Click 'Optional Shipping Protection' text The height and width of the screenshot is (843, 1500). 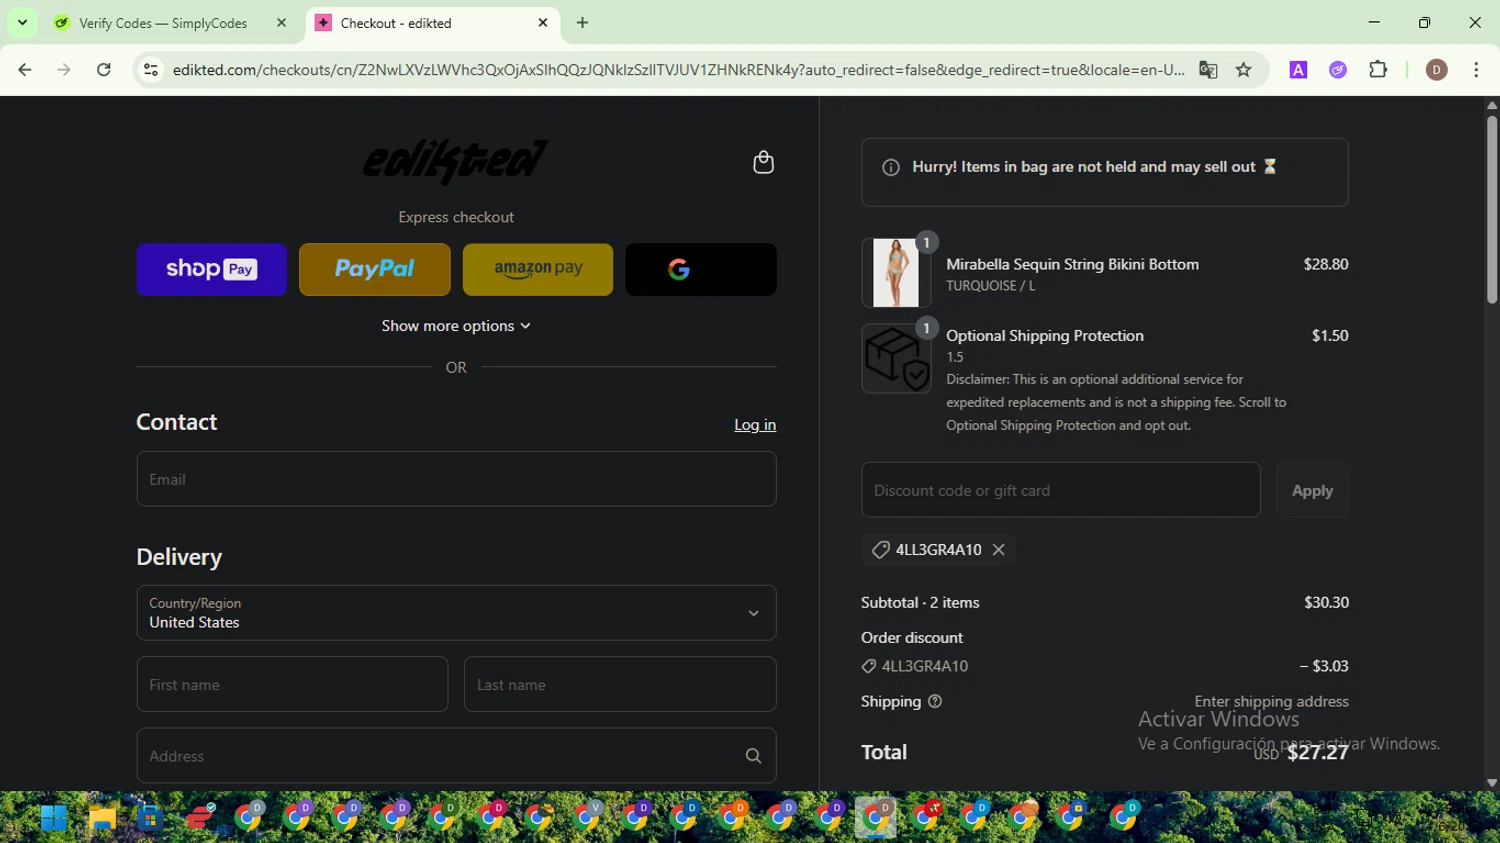(x=1045, y=336)
